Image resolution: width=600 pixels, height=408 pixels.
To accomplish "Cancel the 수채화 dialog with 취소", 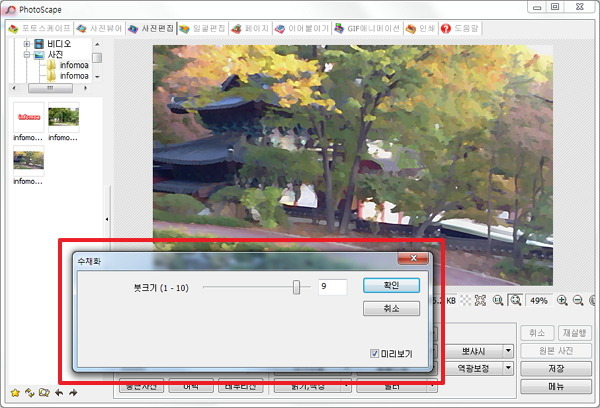I will coord(391,308).
